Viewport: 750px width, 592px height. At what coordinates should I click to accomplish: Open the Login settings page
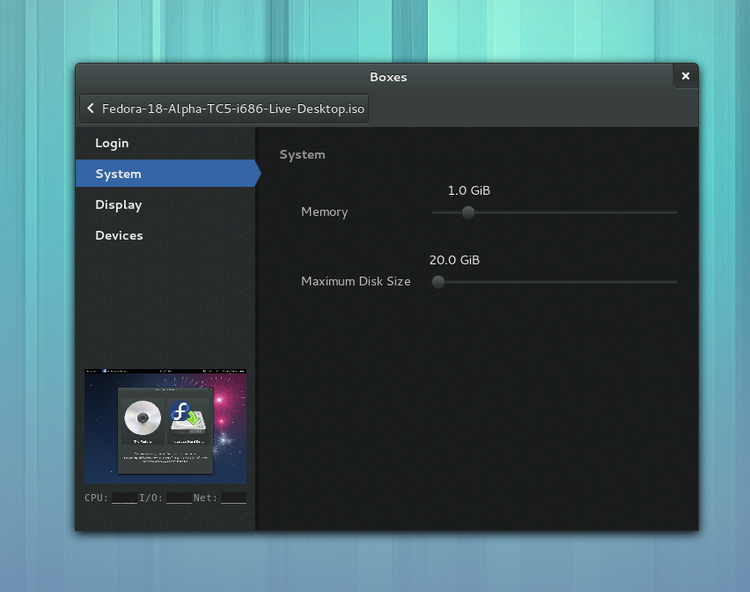tap(112, 143)
